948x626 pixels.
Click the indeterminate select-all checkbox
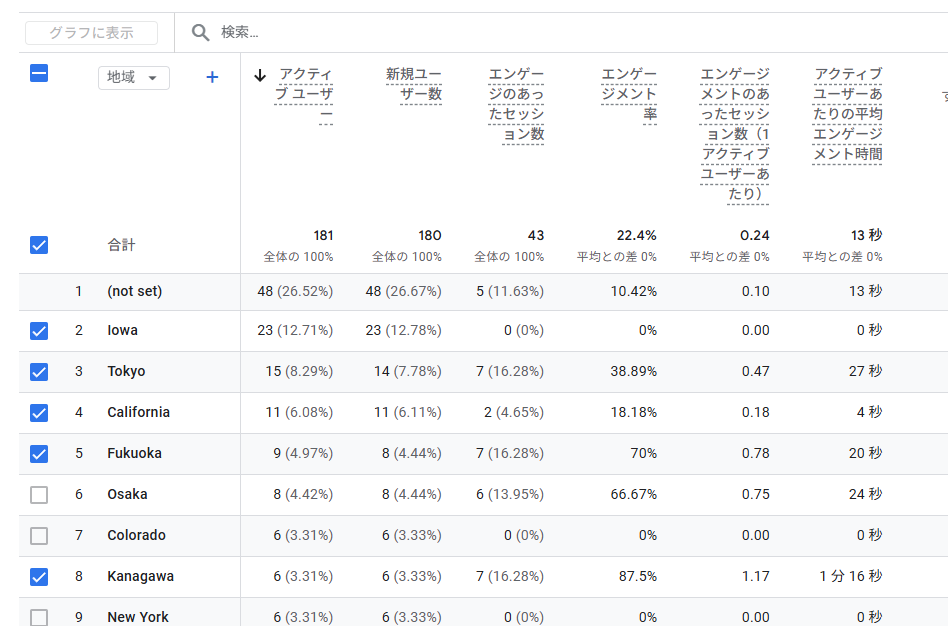coord(38,73)
